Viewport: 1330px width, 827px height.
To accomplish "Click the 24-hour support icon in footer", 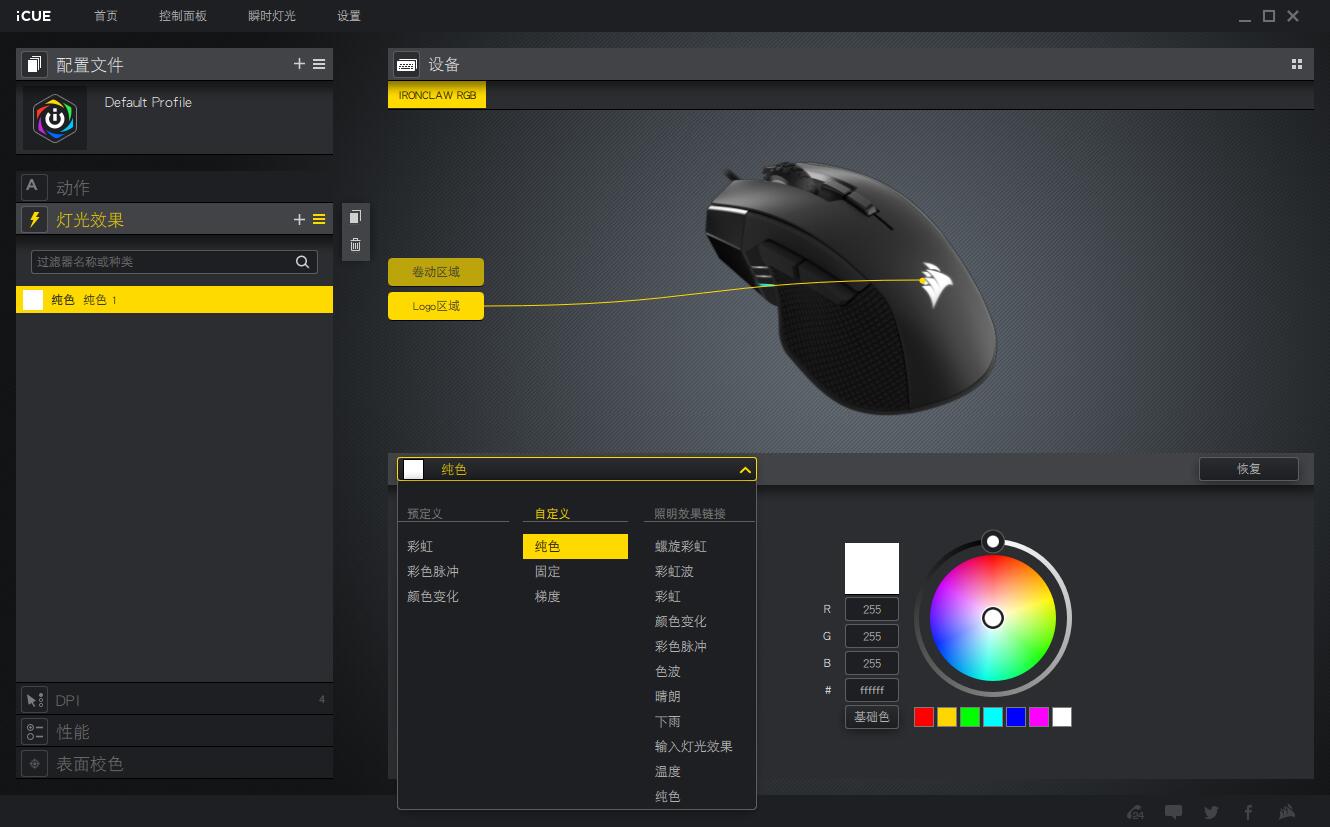I will coord(1135,812).
